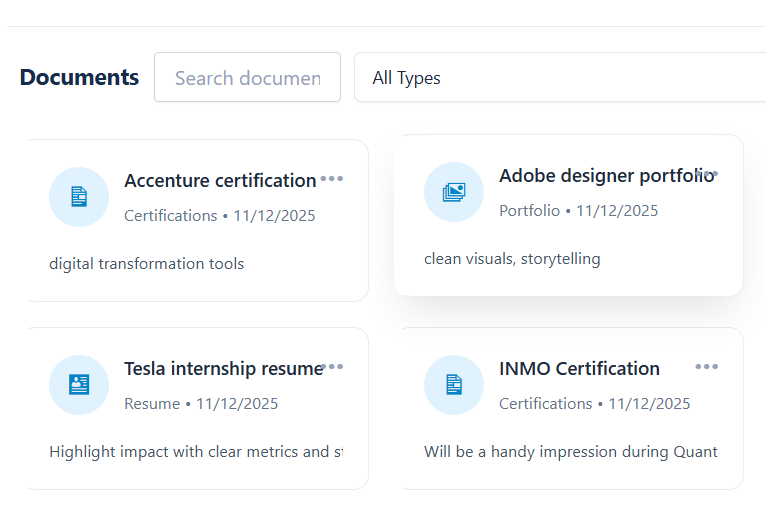Open the Adobe designer portfolio title
Viewport: 766px width, 516px height.
click(x=596, y=176)
